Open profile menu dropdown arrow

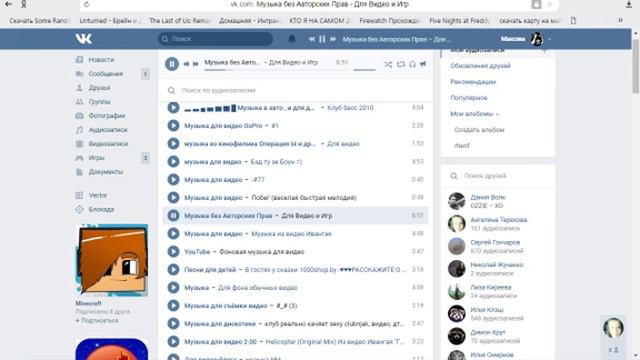pos(549,39)
